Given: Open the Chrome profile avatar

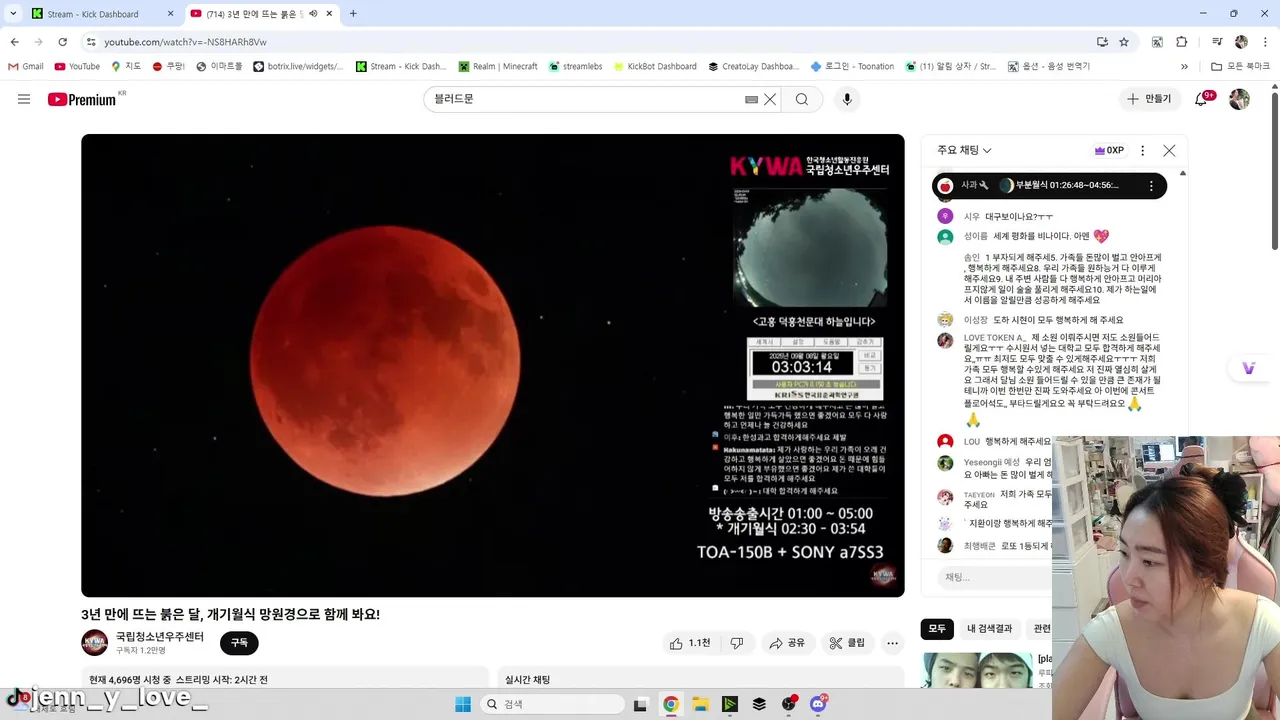Looking at the screenshot, I should click(1241, 42).
